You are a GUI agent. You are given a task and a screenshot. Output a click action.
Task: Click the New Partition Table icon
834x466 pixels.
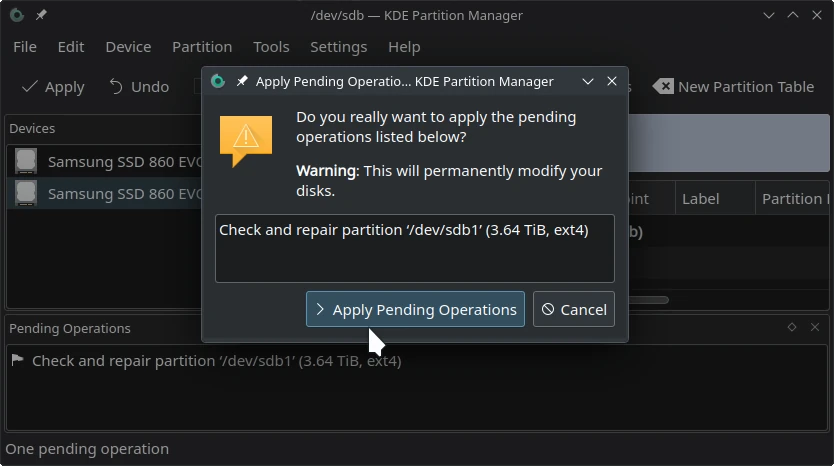click(x=663, y=87)
